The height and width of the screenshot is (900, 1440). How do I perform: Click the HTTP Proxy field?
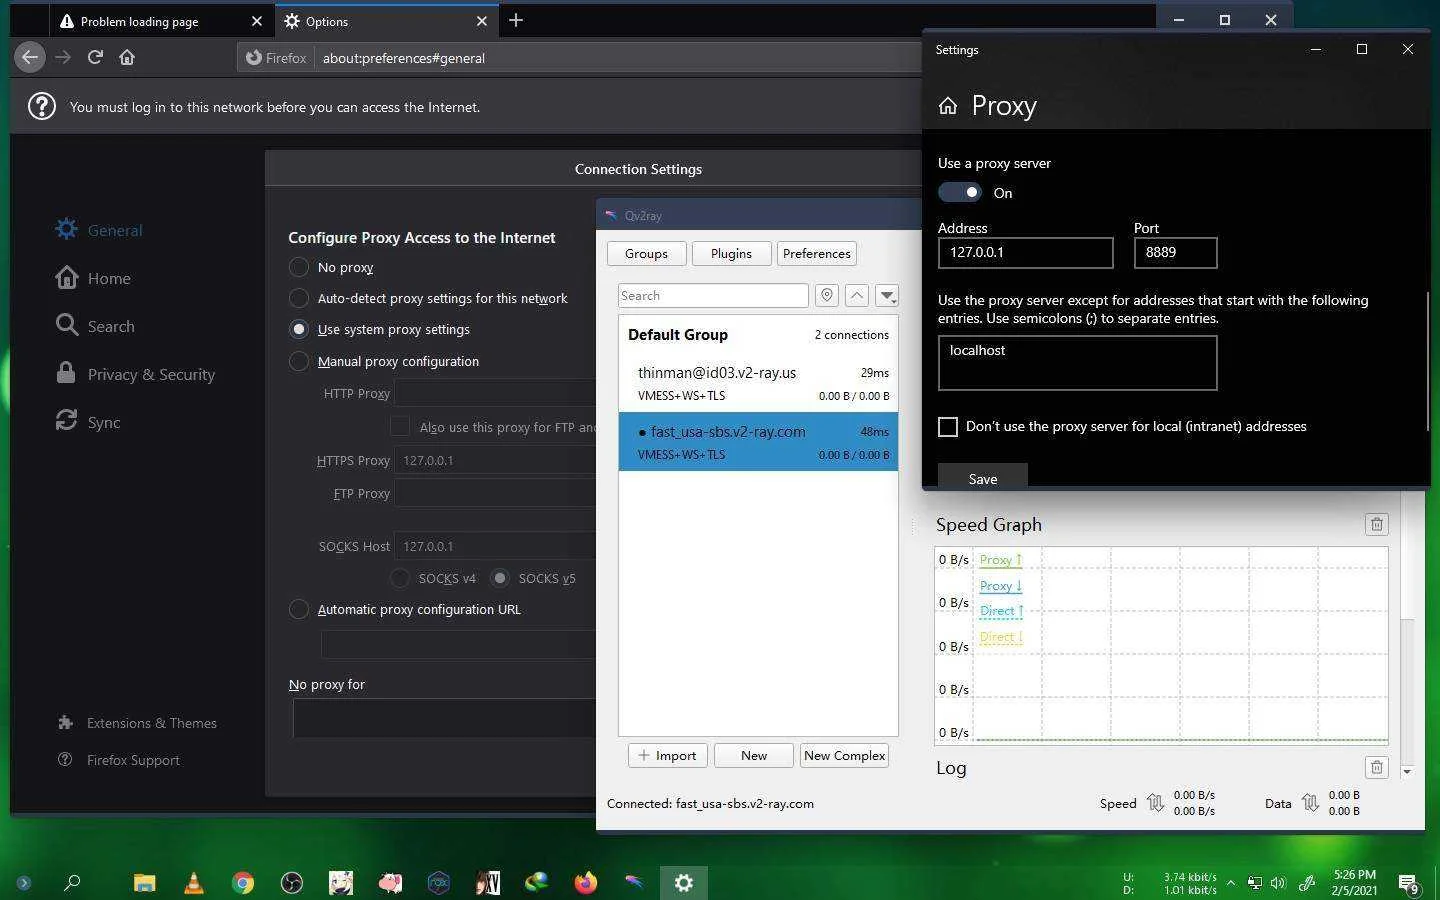pyautogui.click(x=495, y=393)
